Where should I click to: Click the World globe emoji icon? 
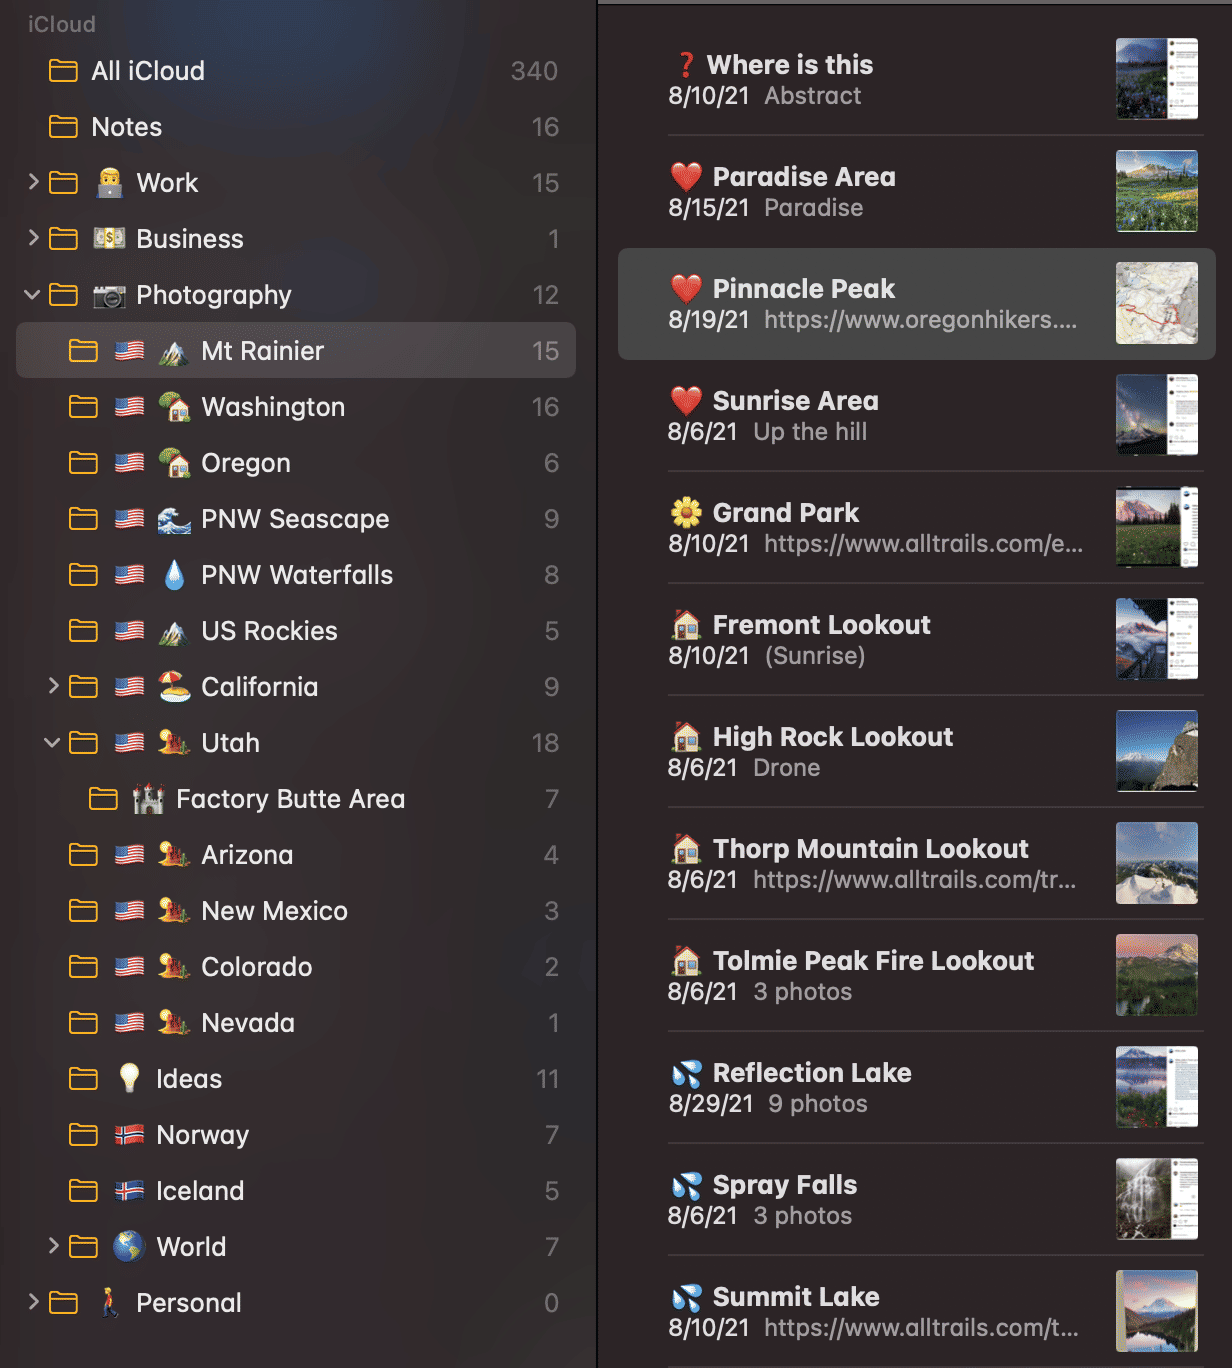click(129, 1246)
